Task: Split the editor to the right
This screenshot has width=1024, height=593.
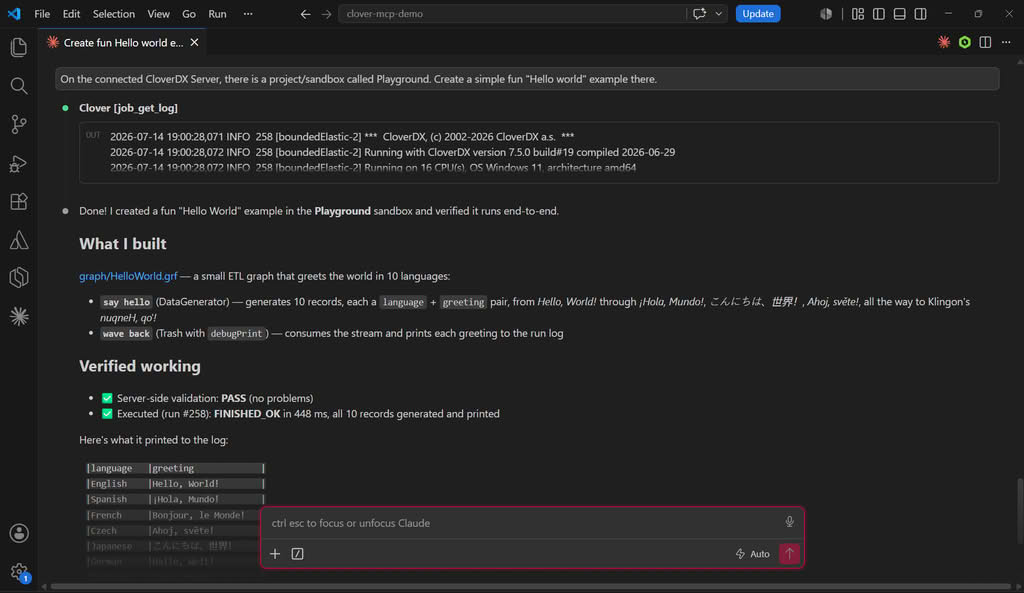Action: point(985,42)
